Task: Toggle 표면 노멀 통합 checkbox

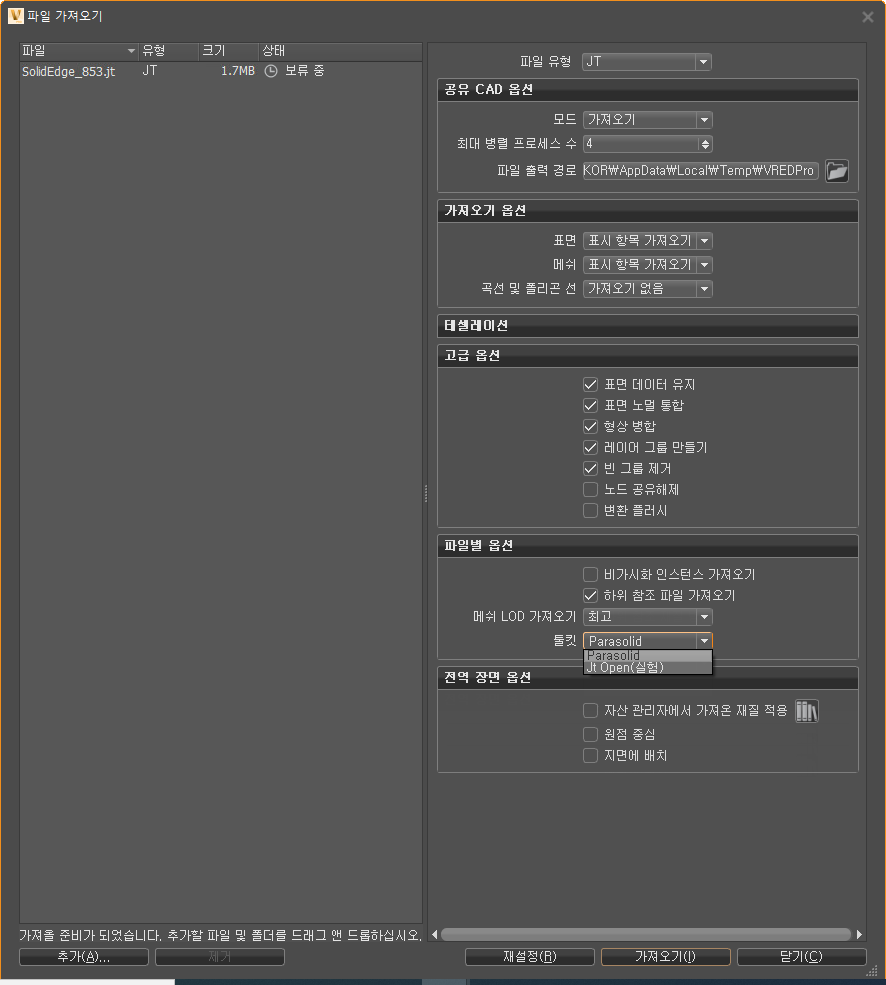Action: click(590, 406)
